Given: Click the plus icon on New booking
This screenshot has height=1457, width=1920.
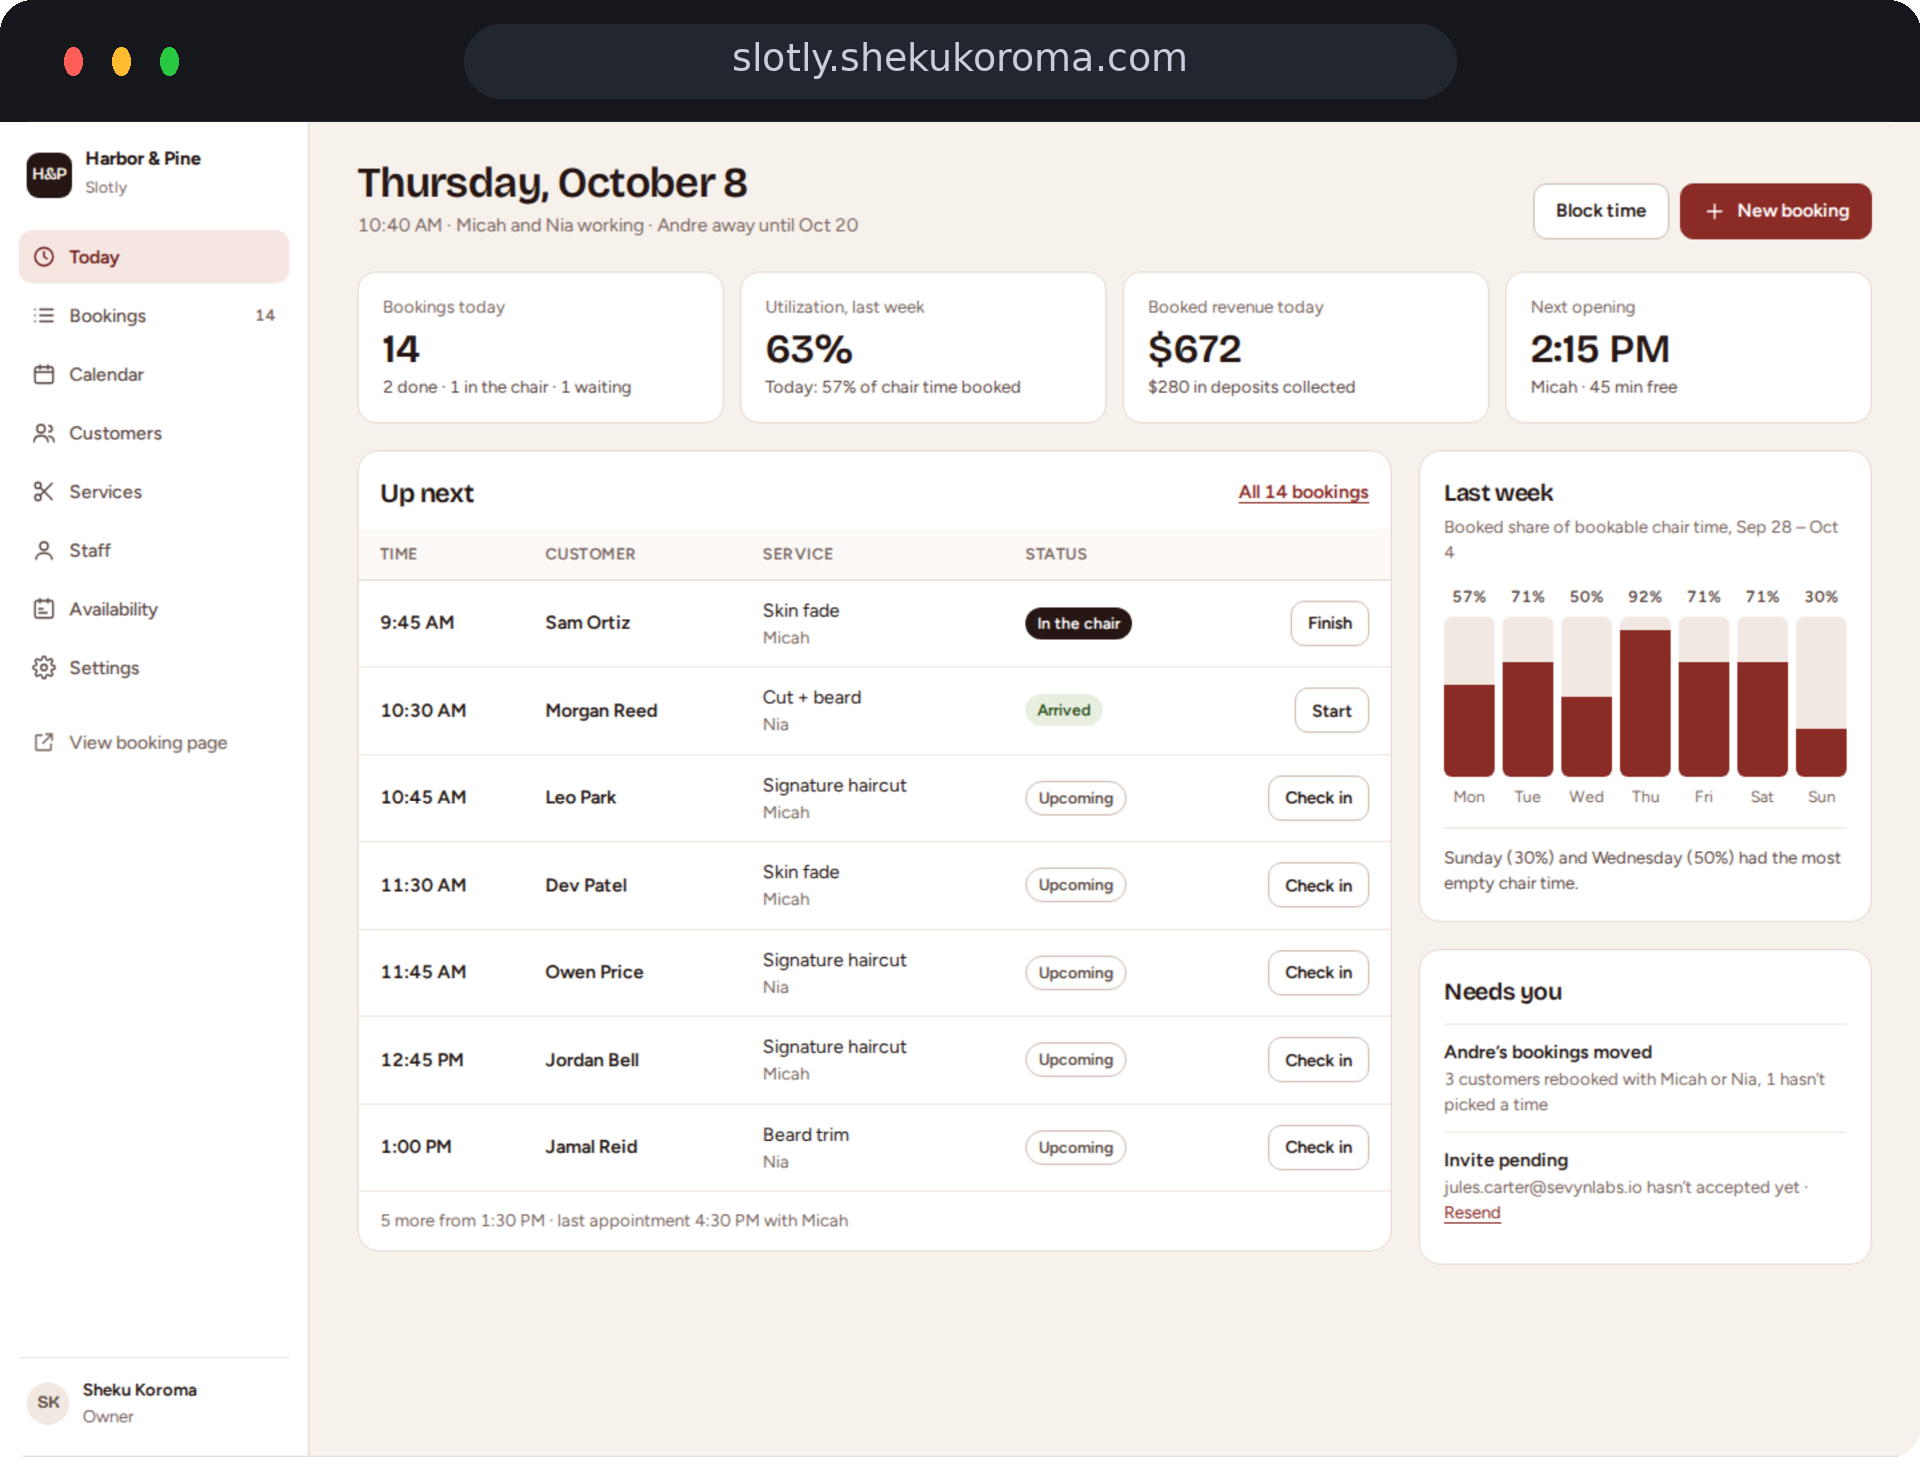Looking at the screenshot, I should point(1714,211).
